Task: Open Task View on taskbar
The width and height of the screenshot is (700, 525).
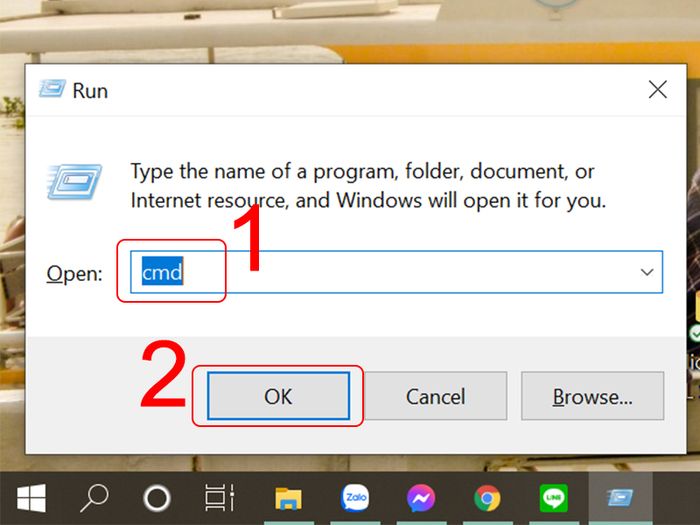Action: pyautogui.click(x=219, y=498)
